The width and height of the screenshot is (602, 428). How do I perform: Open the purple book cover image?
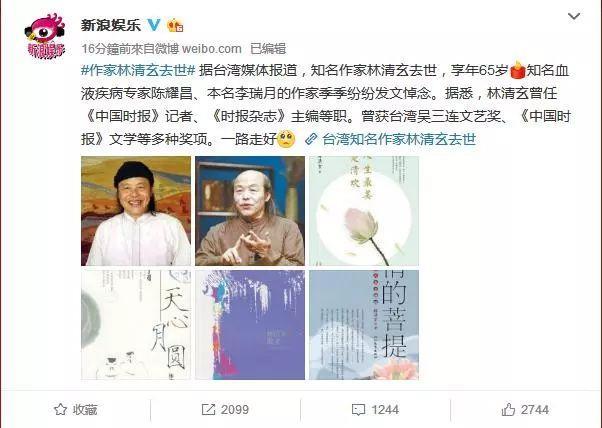[x=250, y=325]
